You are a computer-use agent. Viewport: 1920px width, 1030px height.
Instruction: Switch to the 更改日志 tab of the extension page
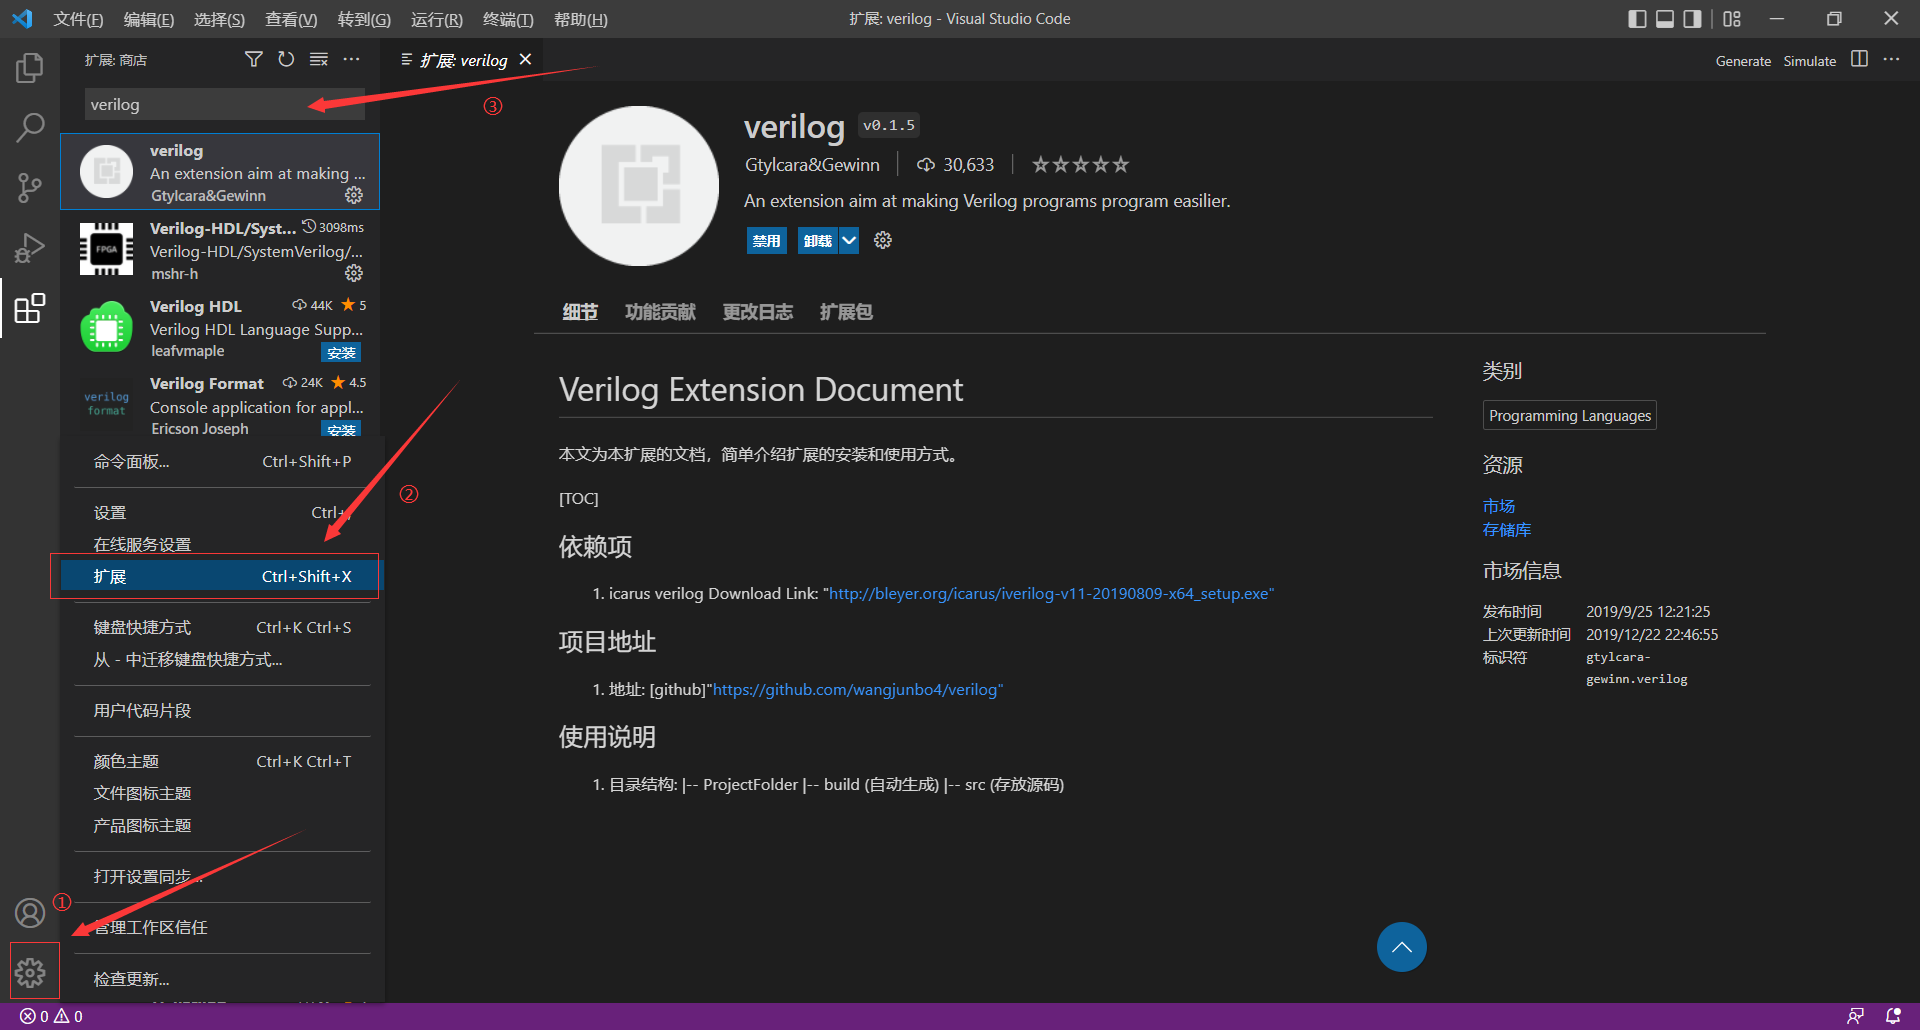[757, 312]
